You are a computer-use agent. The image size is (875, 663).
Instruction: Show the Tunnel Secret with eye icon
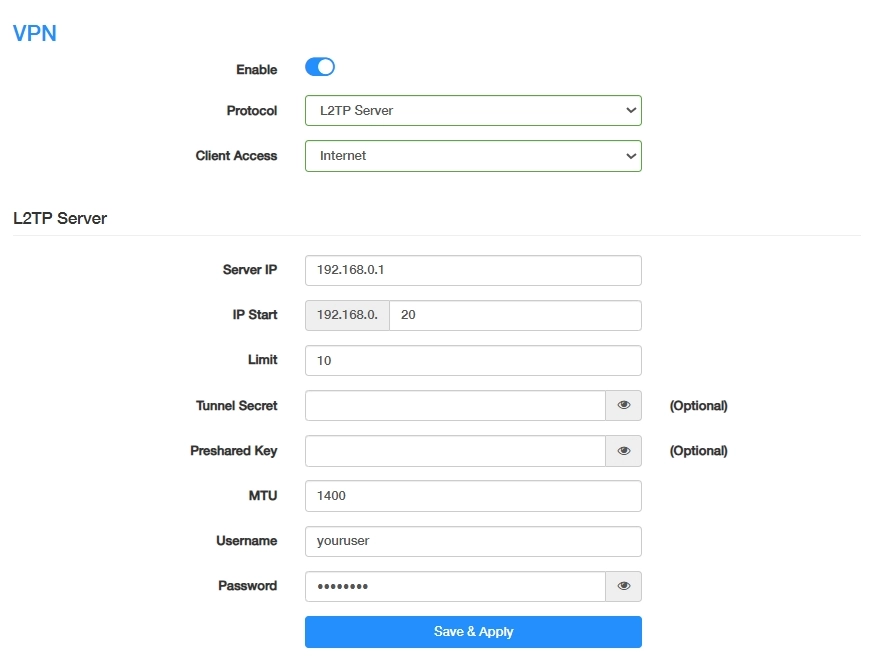click(x=623, y=406)
